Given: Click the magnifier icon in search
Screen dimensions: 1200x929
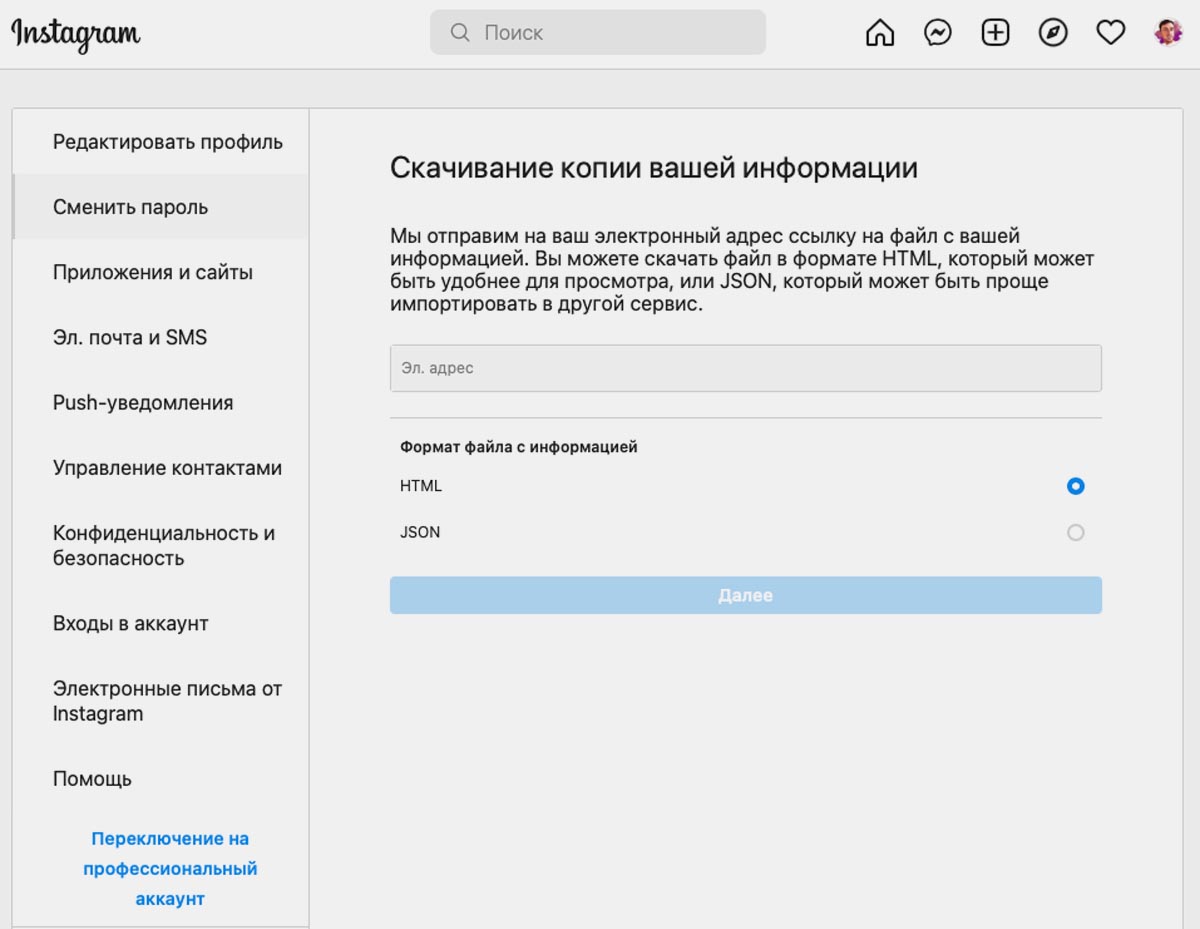Looking at the screenshot, I should click(460, 33).
